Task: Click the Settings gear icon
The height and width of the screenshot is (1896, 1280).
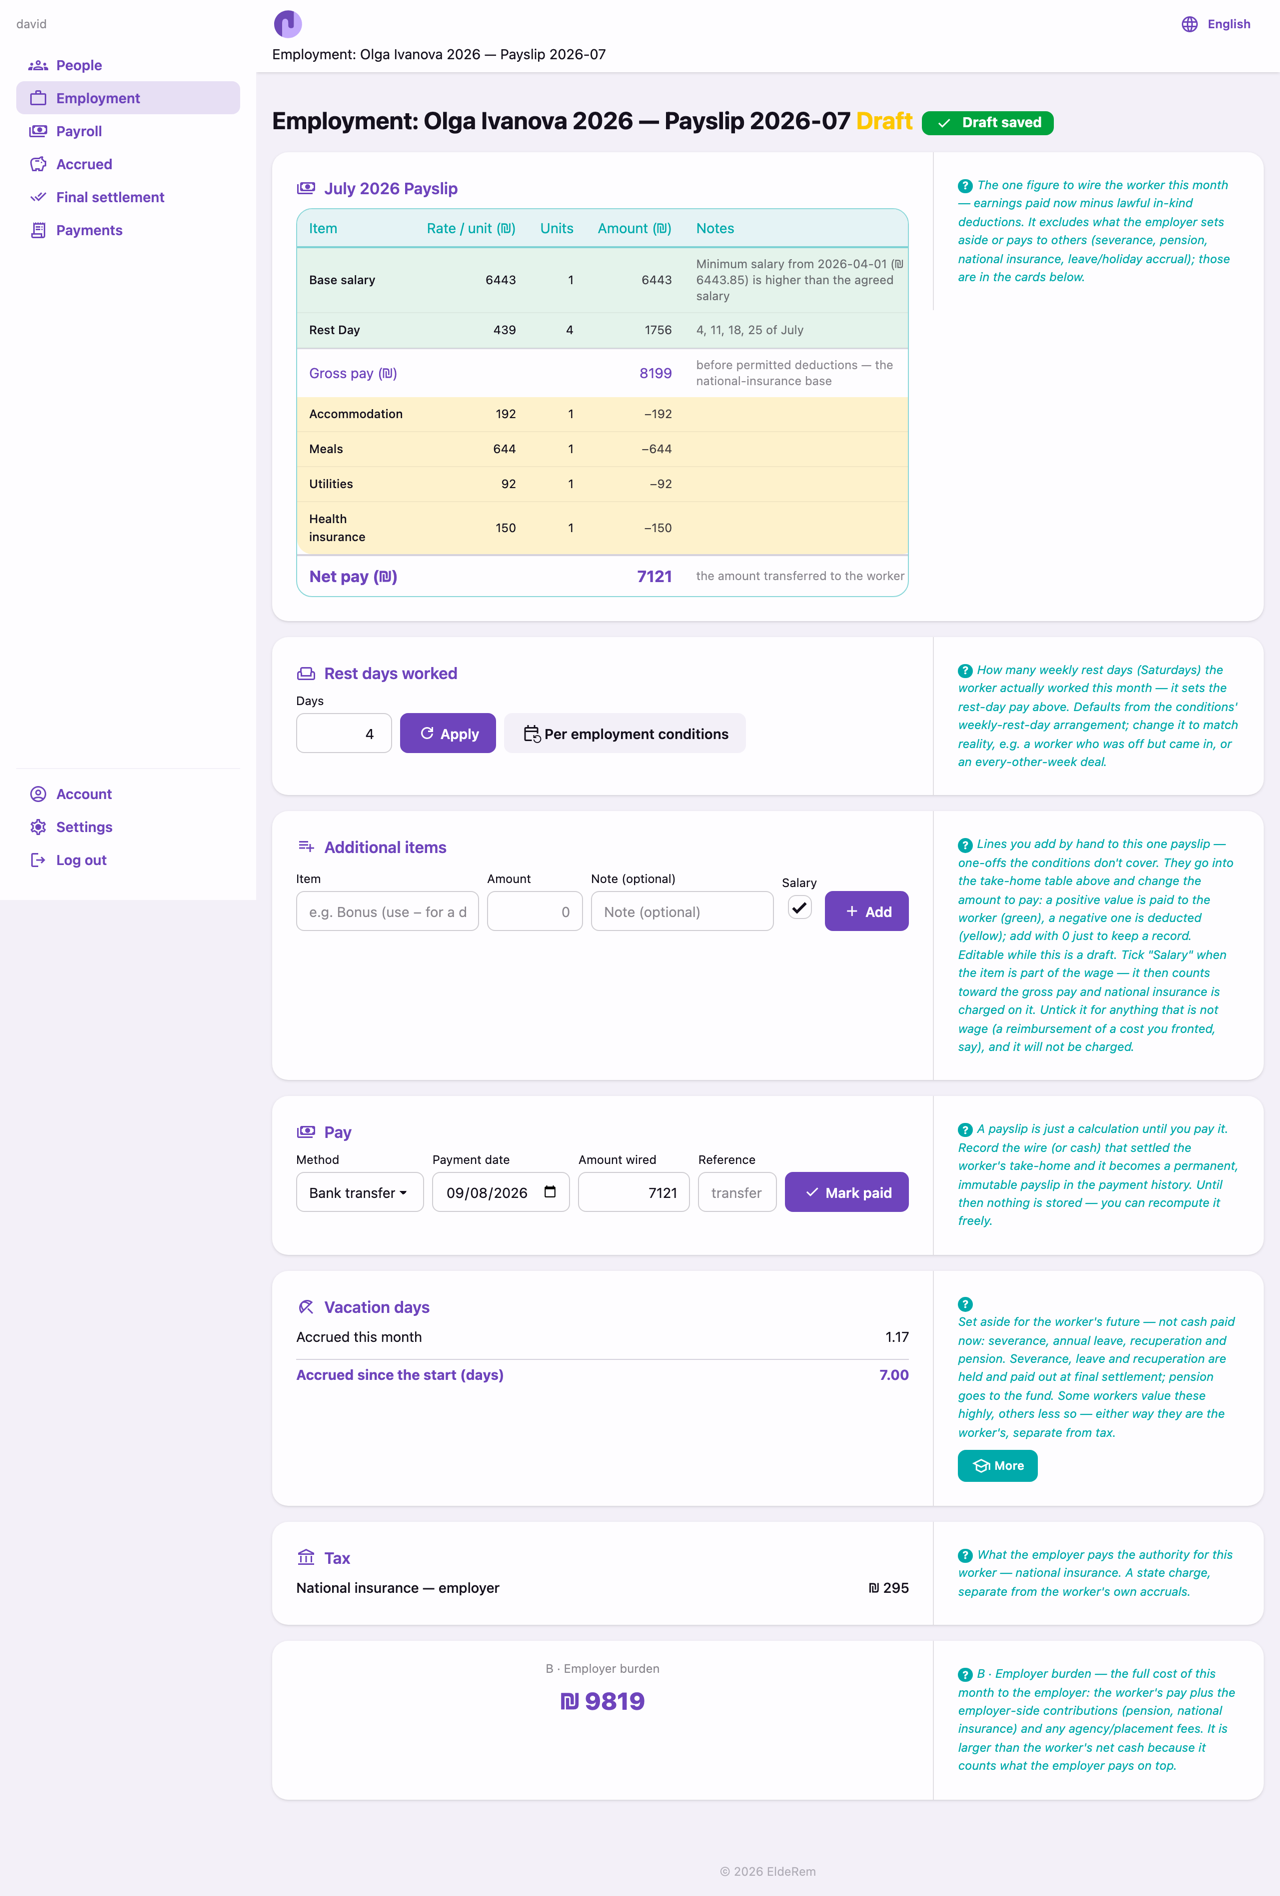Action: click(x=38, y=827)
